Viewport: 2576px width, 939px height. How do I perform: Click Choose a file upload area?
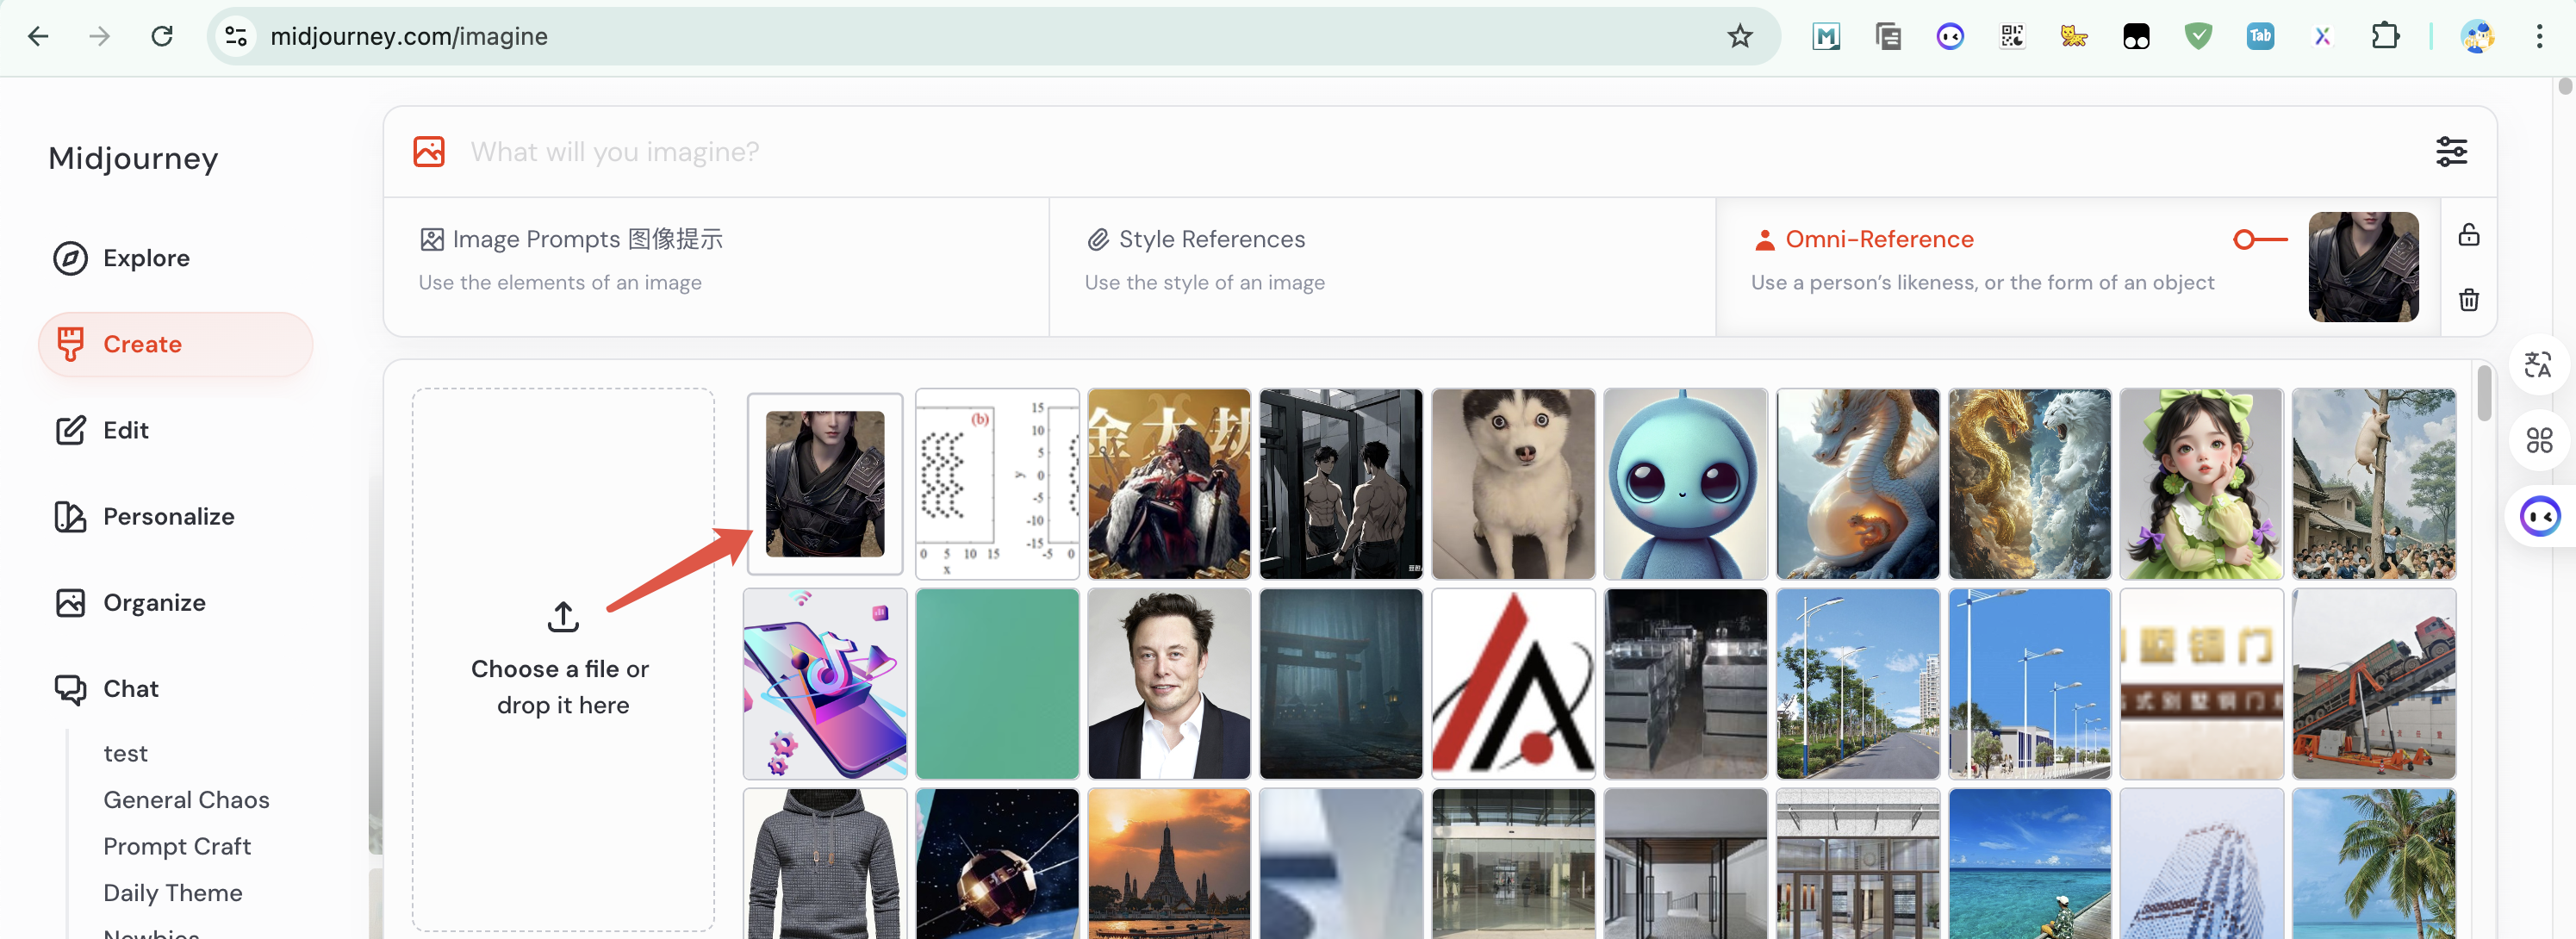point(563,660)
